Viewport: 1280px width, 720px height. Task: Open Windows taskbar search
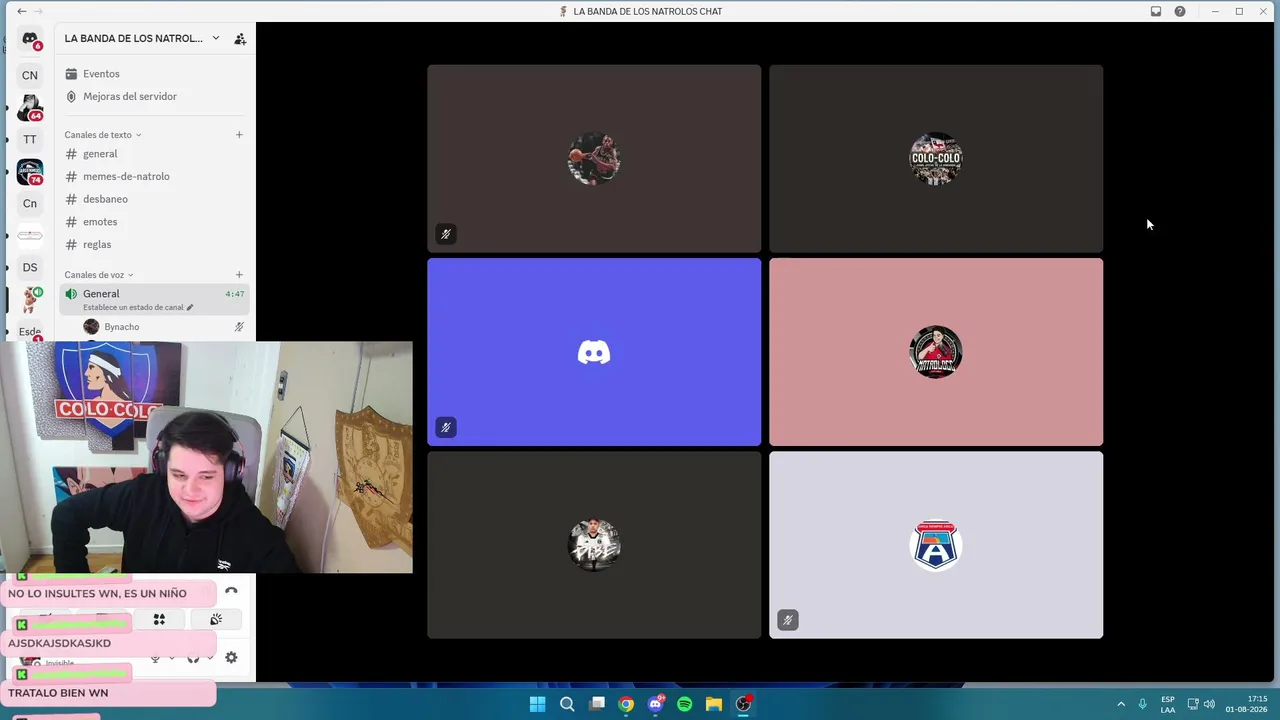tap(567, 704)
